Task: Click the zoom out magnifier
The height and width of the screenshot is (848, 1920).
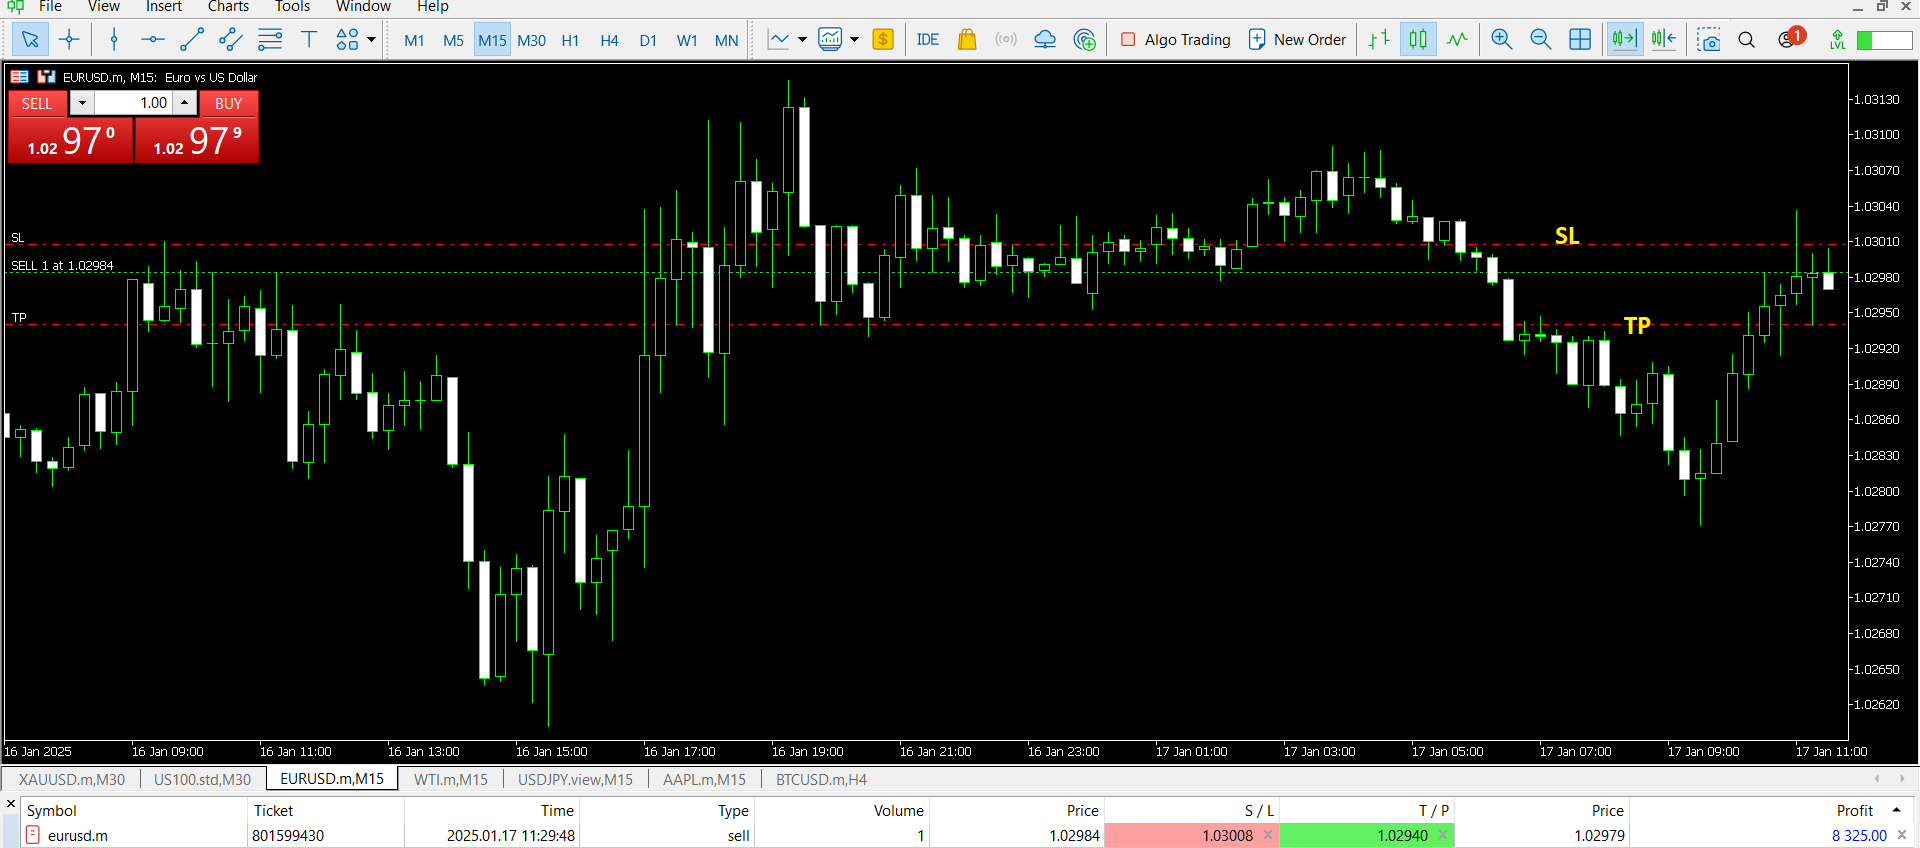Action: pyautogui.click(x=1540, y=40)
